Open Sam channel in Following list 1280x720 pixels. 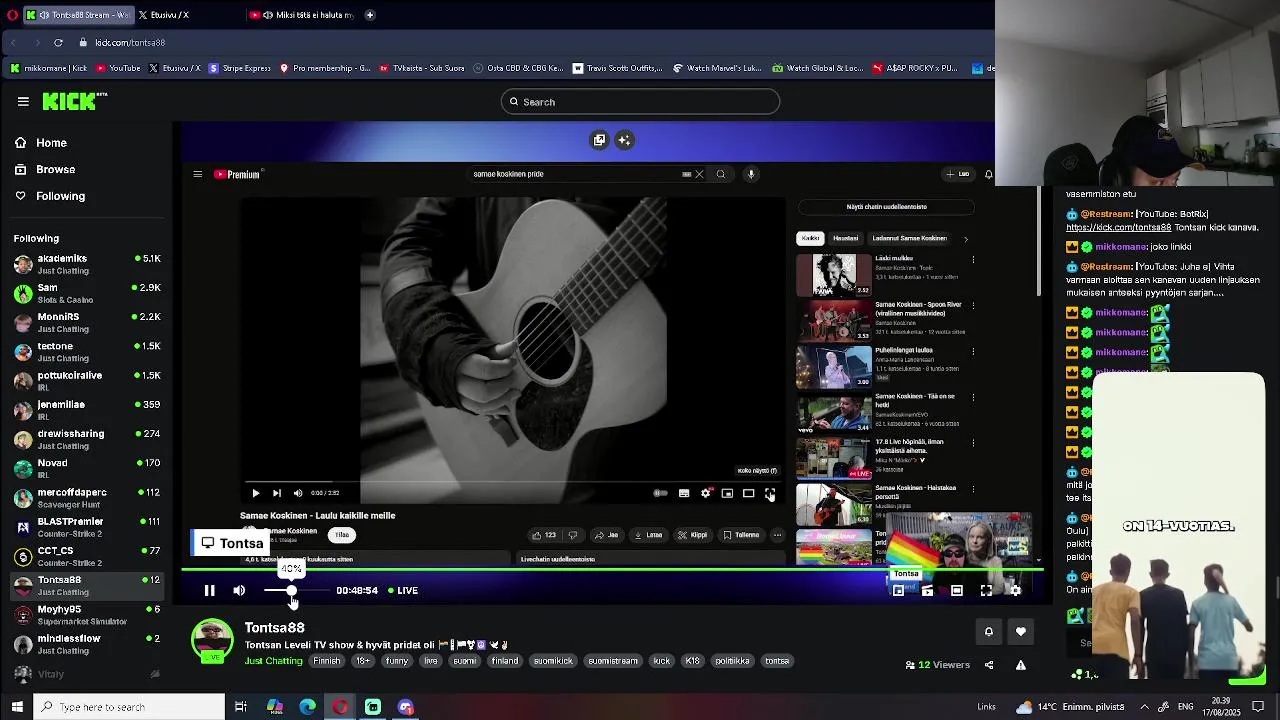88,293
